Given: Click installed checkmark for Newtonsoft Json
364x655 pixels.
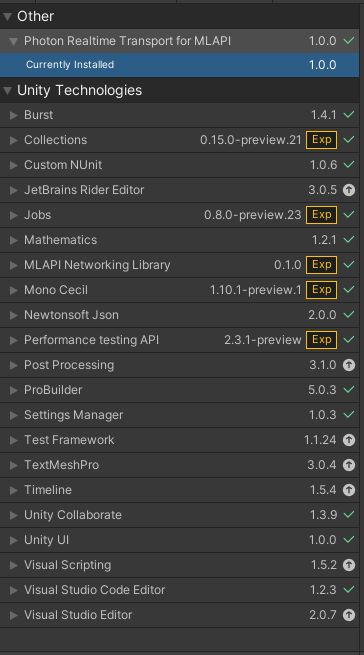Looking at the screenshot, I should [x=349, y=315].
